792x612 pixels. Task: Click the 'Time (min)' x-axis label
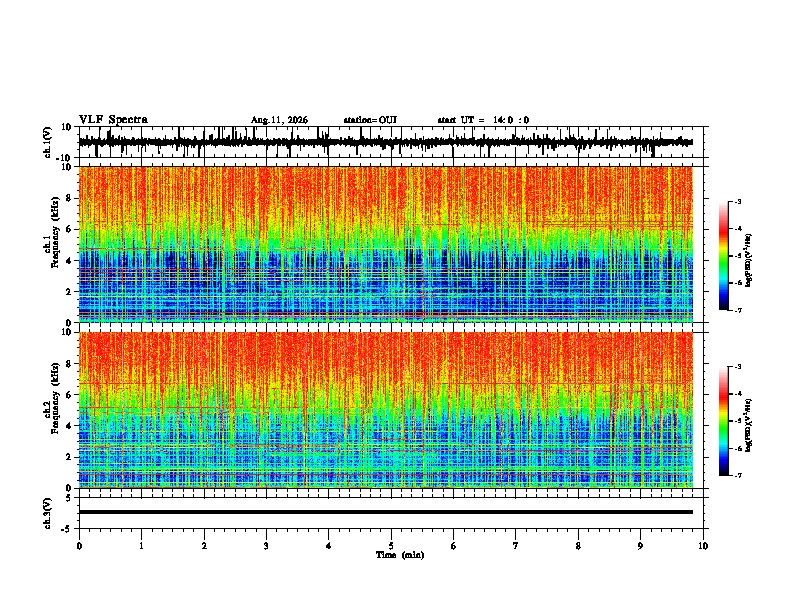[x=400, y=555]
